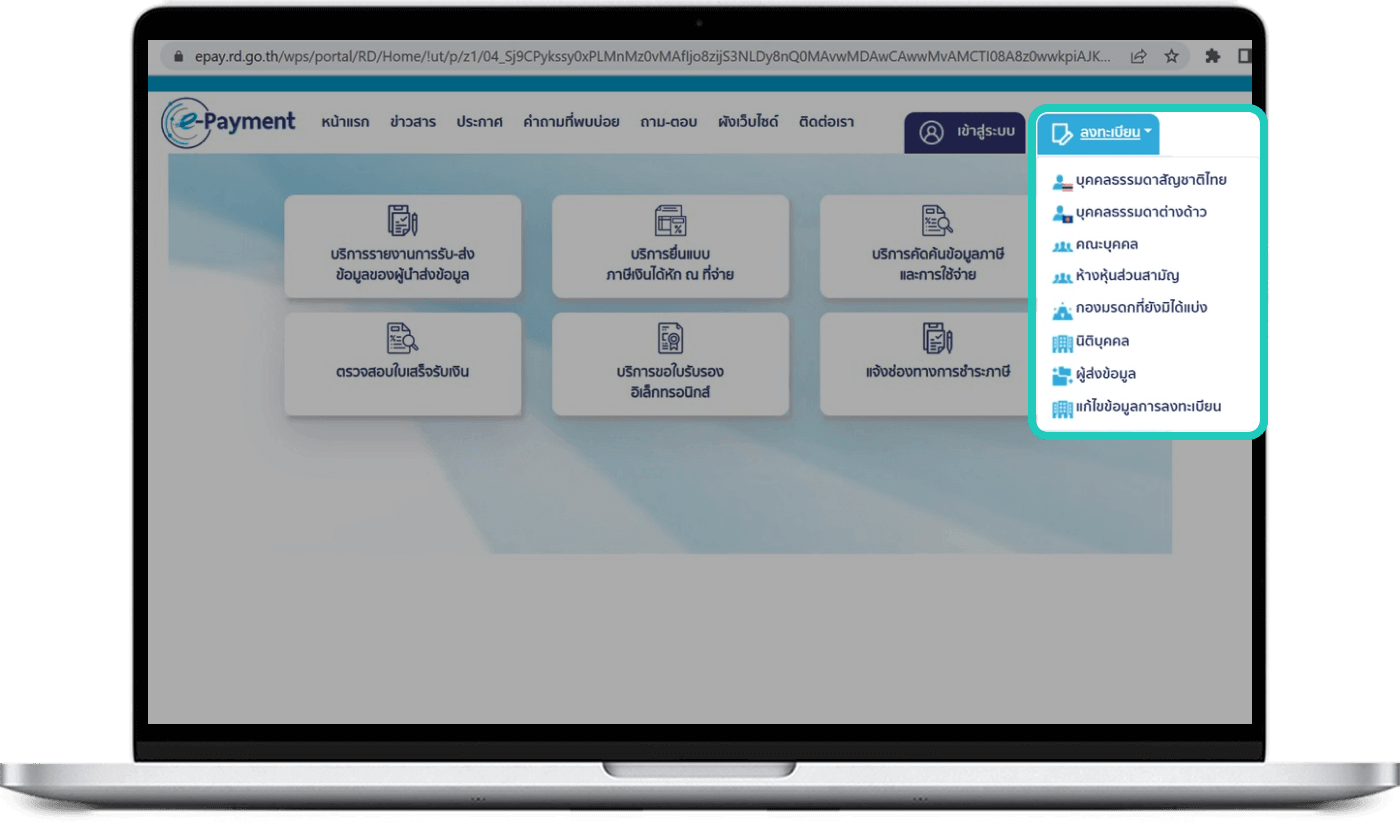Screen dimensions: 1400x832
Task: Click the Thai-flag person icon for บุคคลธรรมดาสัญชาติไทย
Action: [x=1062, y=182]
